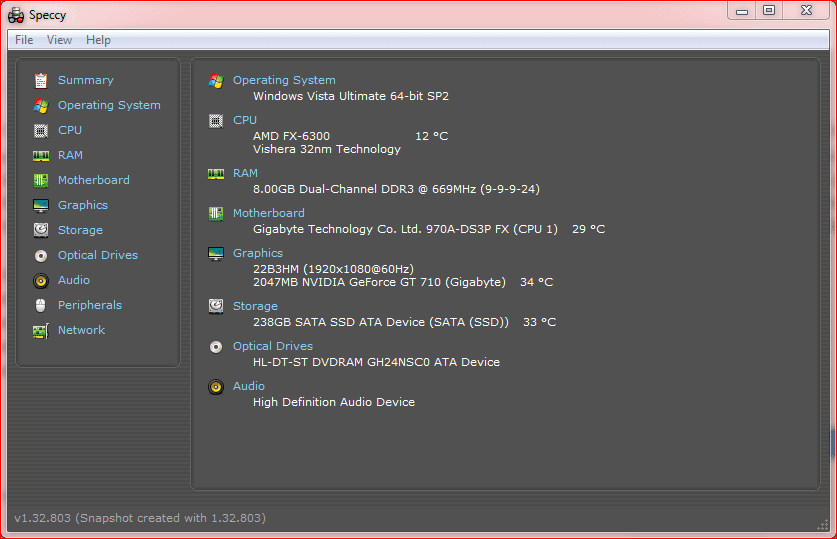
Task: View Optical Drives from sidebar
Action: coord(98,255)
